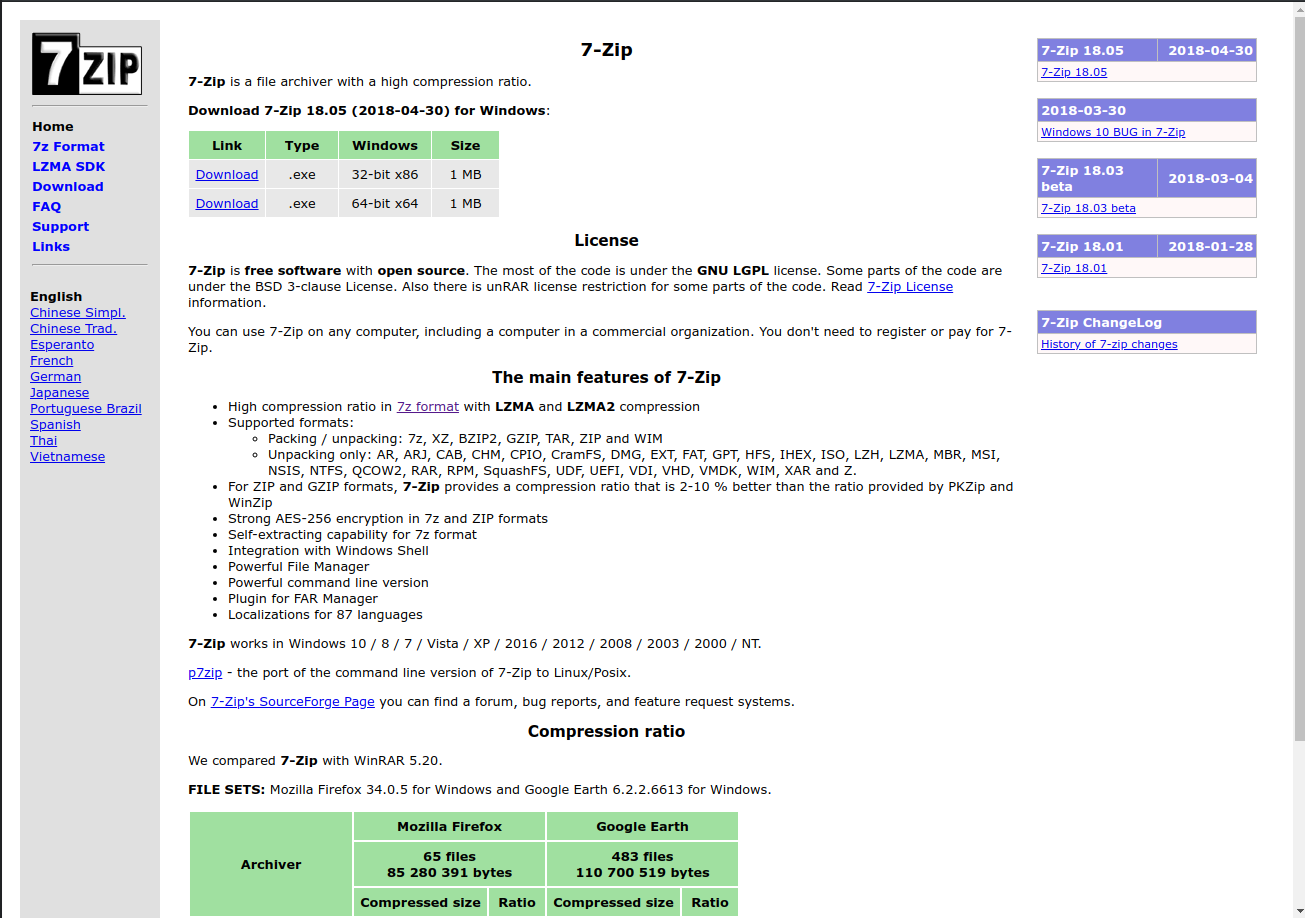Click the License heading

606,241
